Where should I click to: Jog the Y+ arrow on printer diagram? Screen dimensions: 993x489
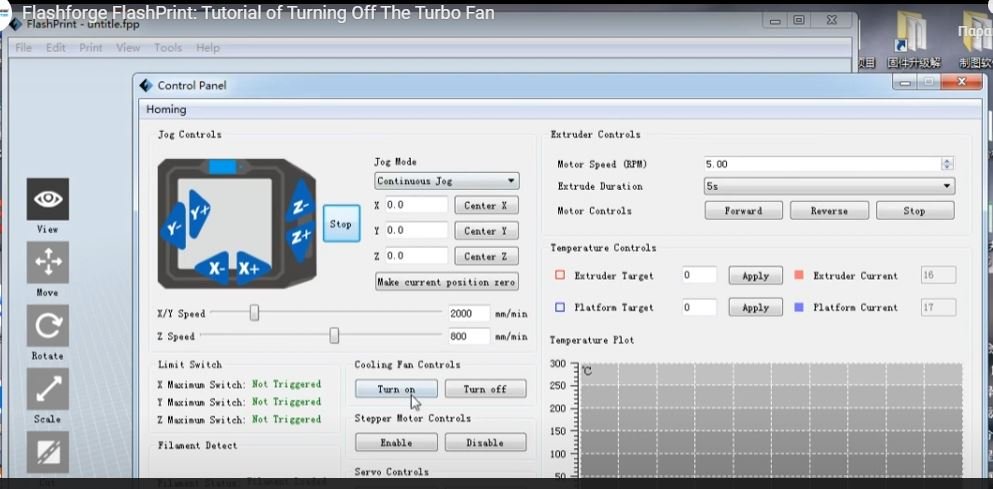(x=199, y=213)
